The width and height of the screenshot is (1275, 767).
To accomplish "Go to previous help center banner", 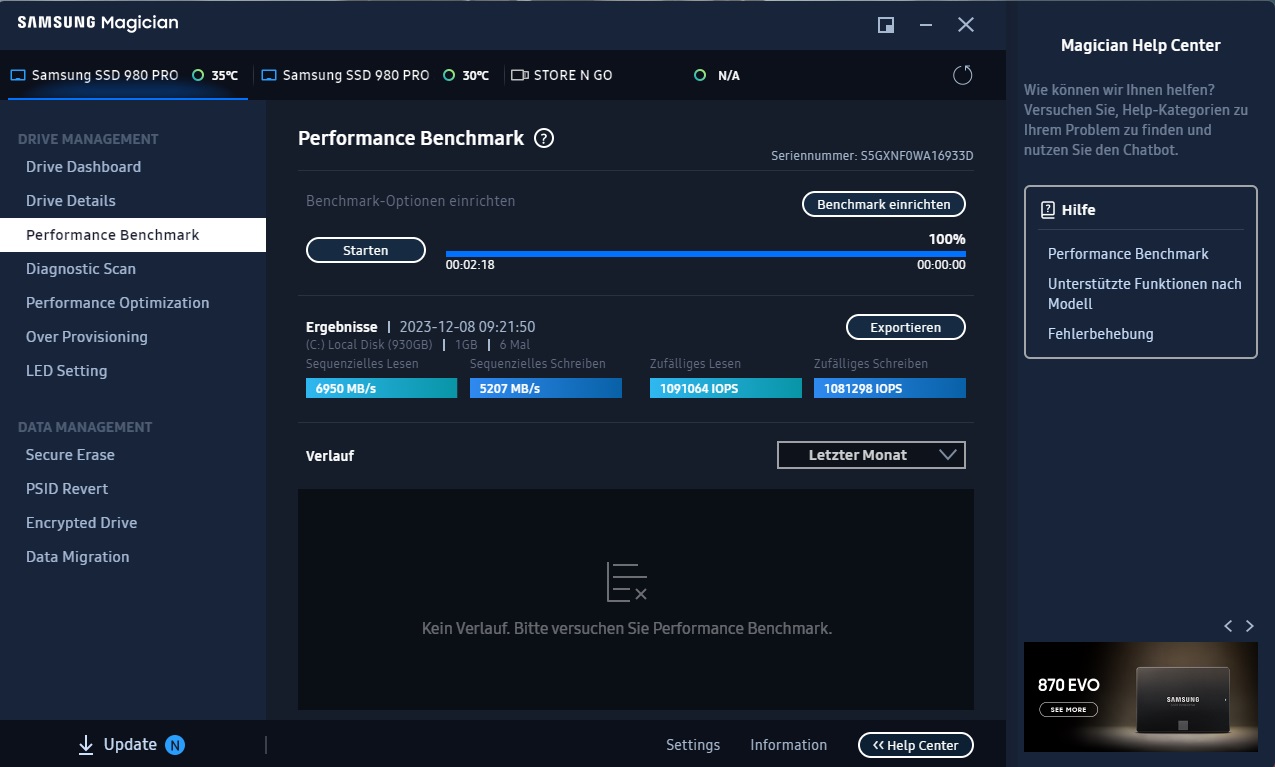I will coord(1228,626).
